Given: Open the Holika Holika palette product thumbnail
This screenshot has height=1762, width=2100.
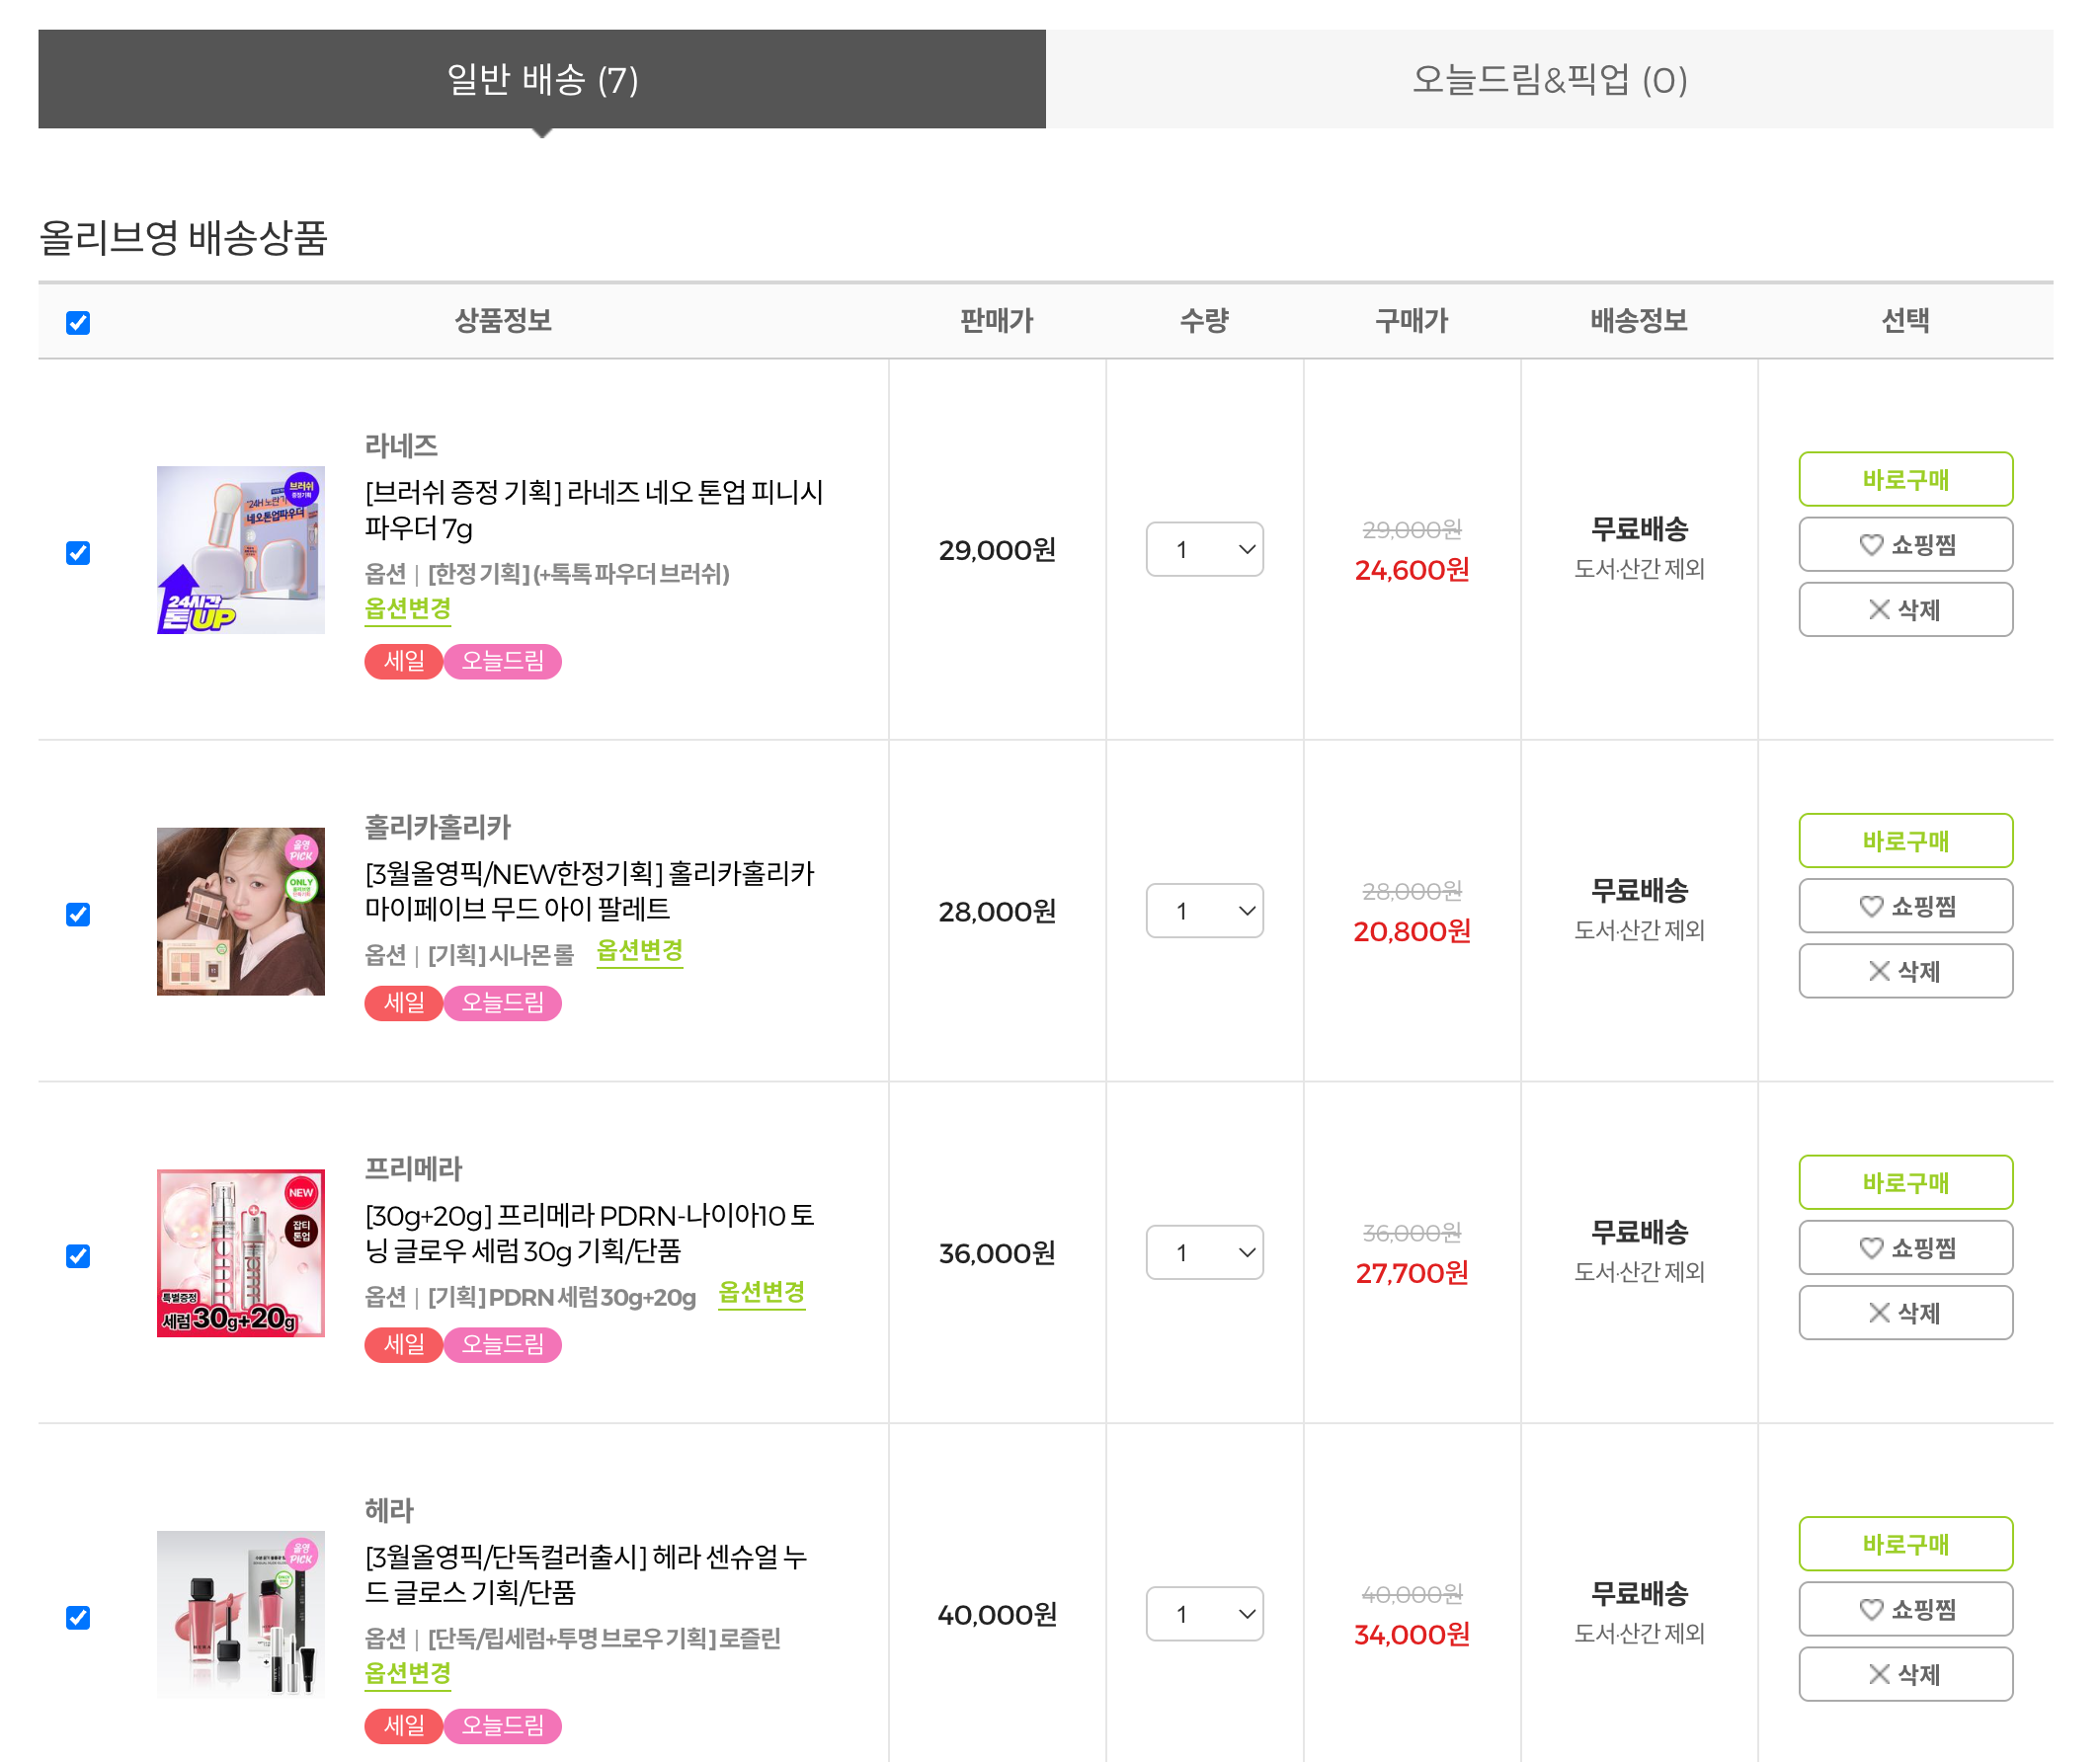Looking at the screenshot, I should pos(240,910).
